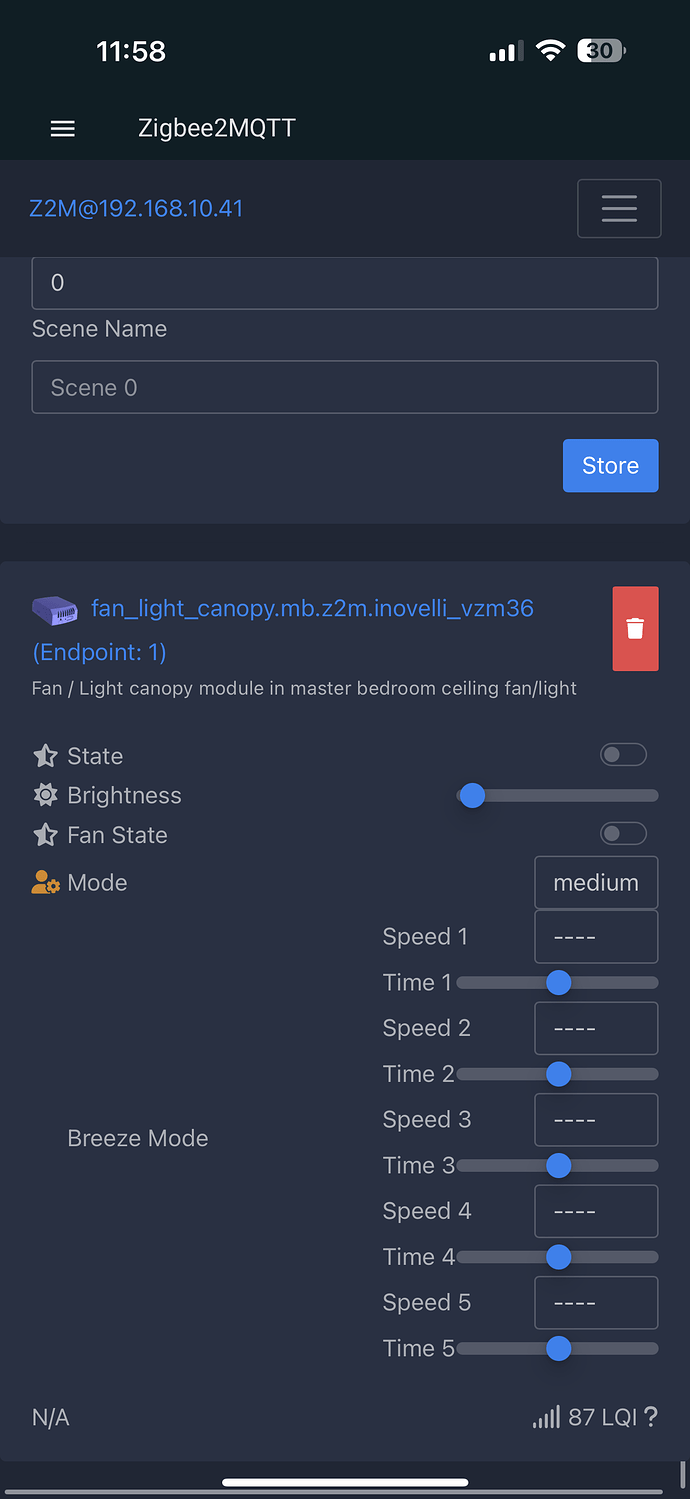Open the Speed 1 dropdown
This screenshot has width=690, height=1499.
[596, 937]
